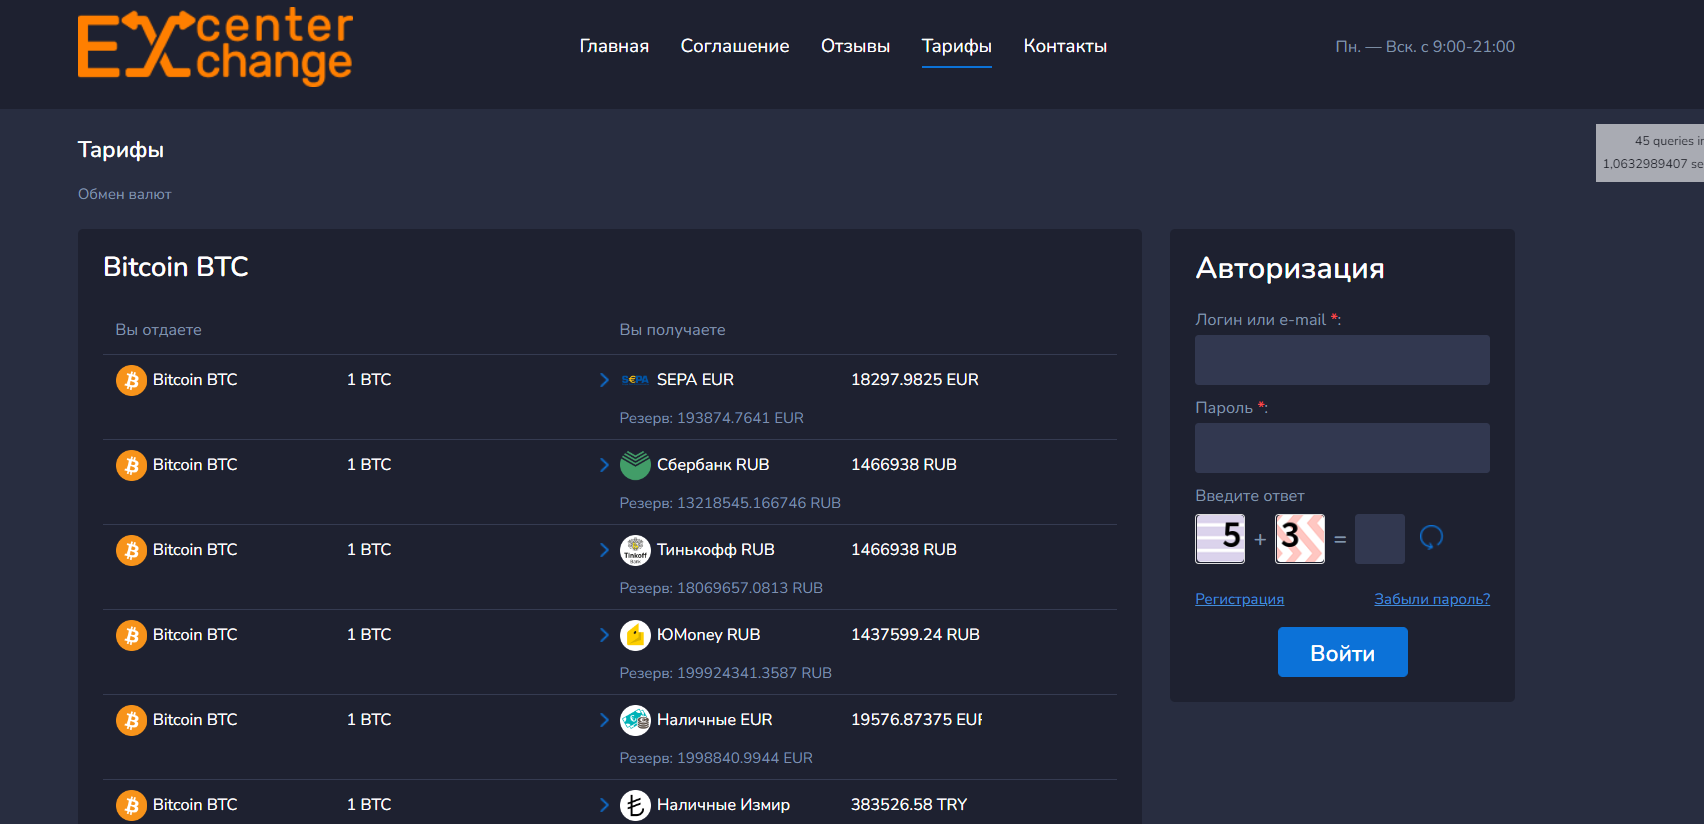Click the SEPA EUR label
This screenshot has width=1704, height=824.
[695, 380]
